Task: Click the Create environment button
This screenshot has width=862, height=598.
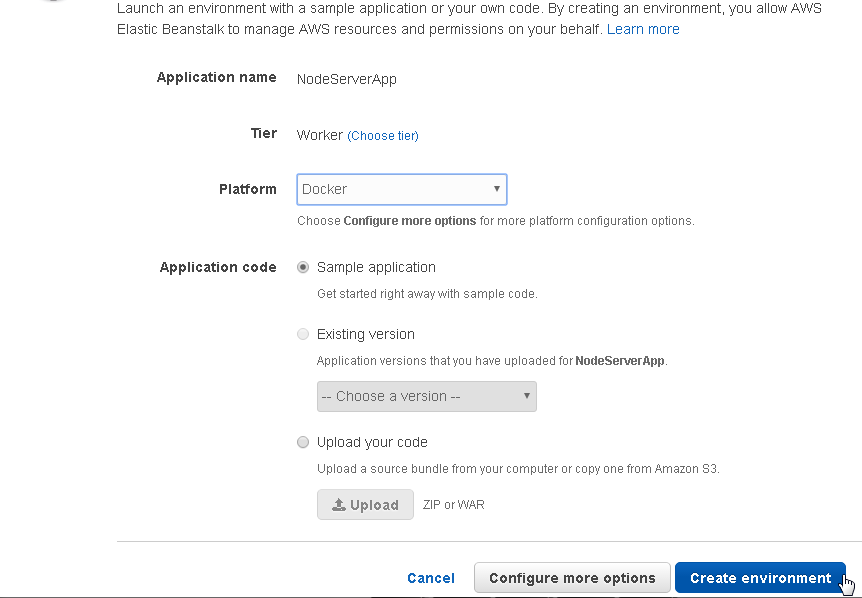Action: tap(760, 578)
